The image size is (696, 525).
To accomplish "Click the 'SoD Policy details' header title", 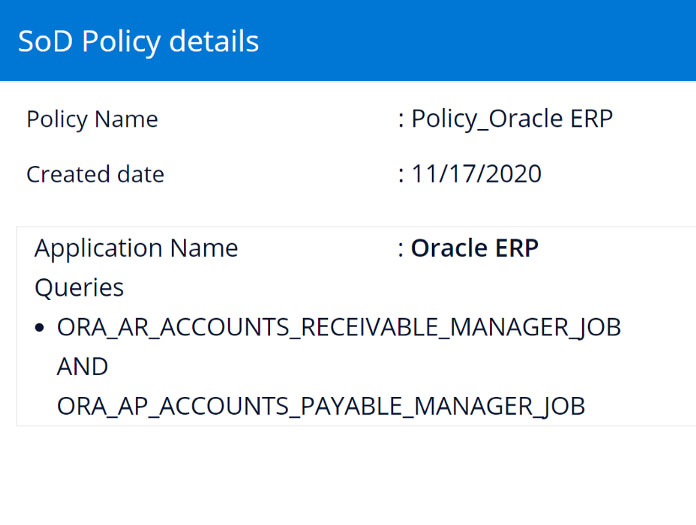I will pos(138,41).
